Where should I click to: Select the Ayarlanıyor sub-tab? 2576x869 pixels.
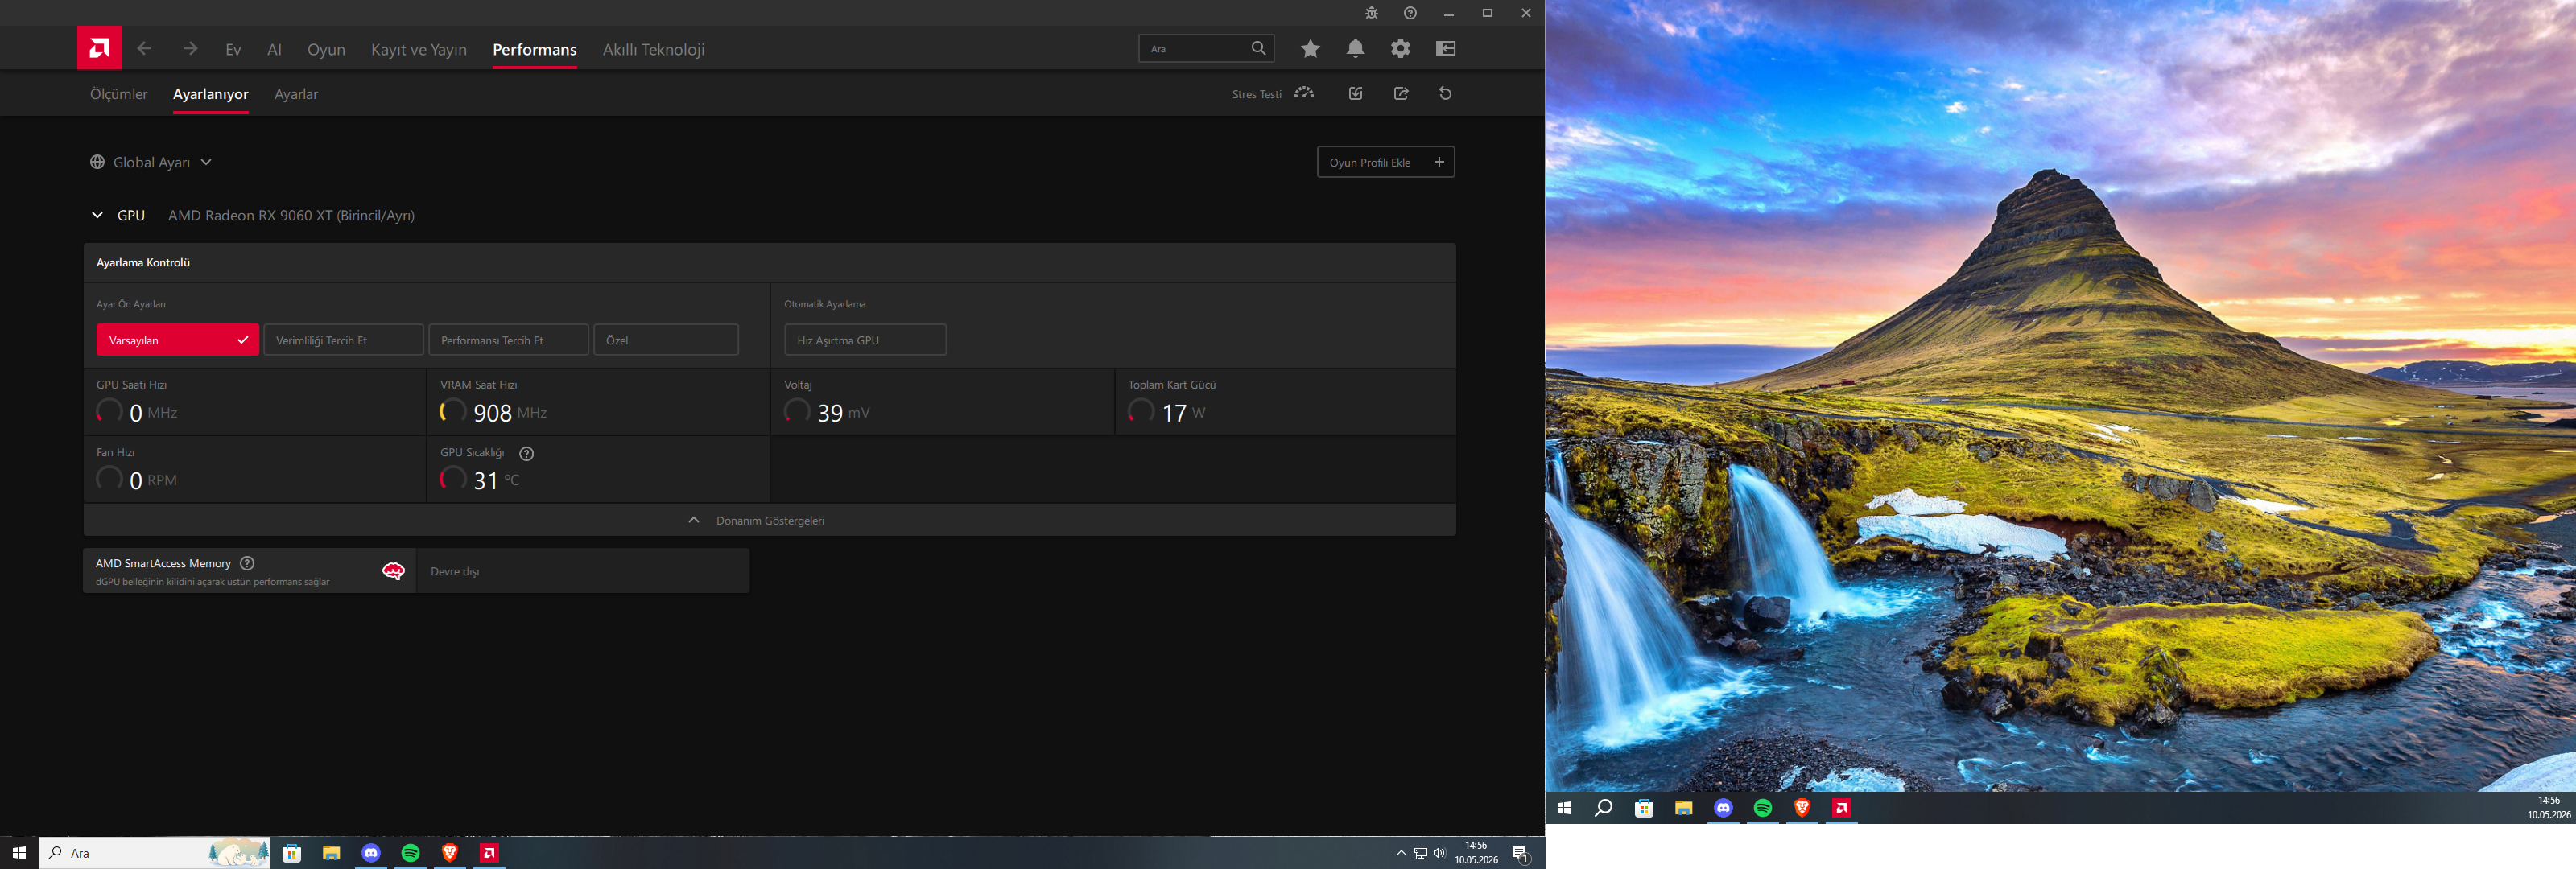pos(211,94)
